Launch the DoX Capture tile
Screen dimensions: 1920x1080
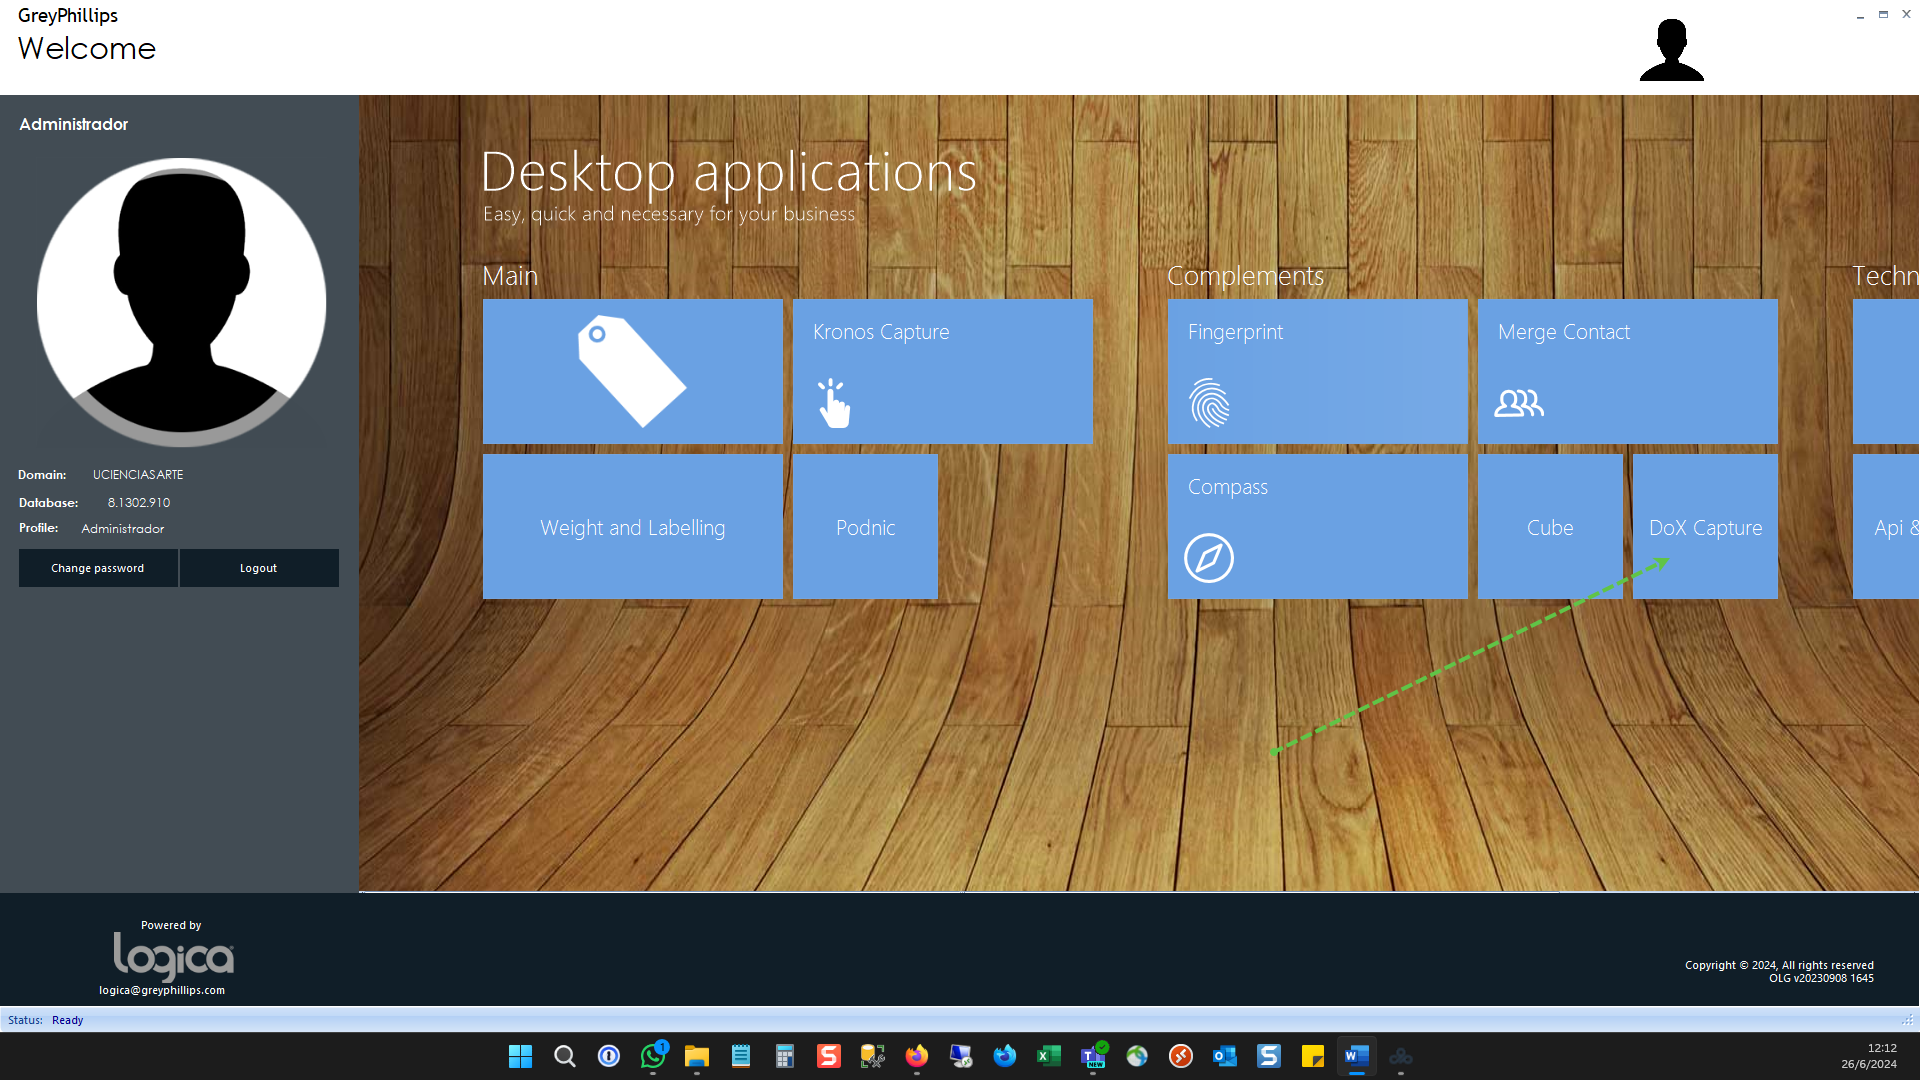pos(1705,526)
